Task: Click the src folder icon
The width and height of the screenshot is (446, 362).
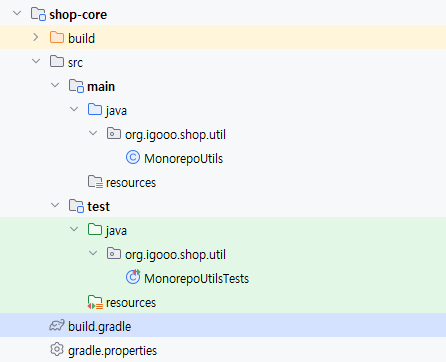Action: (x=57, y=61)
